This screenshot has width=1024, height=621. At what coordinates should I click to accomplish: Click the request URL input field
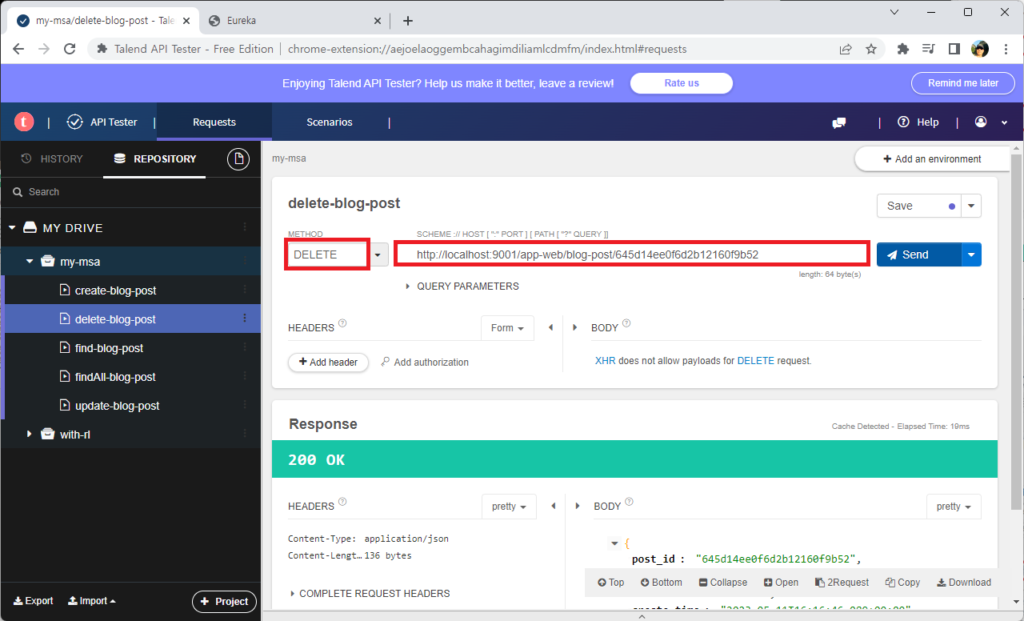(632, 255)
